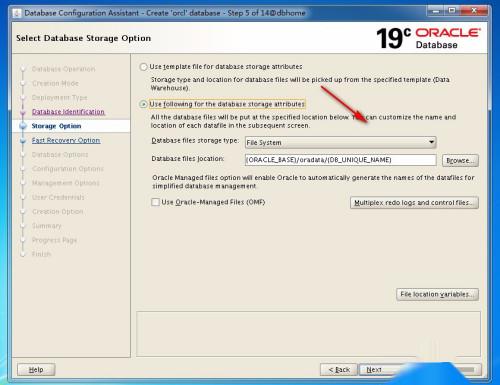Go to Fast Recovery Option step
This screenshot has height=385, width=500.
66,140
